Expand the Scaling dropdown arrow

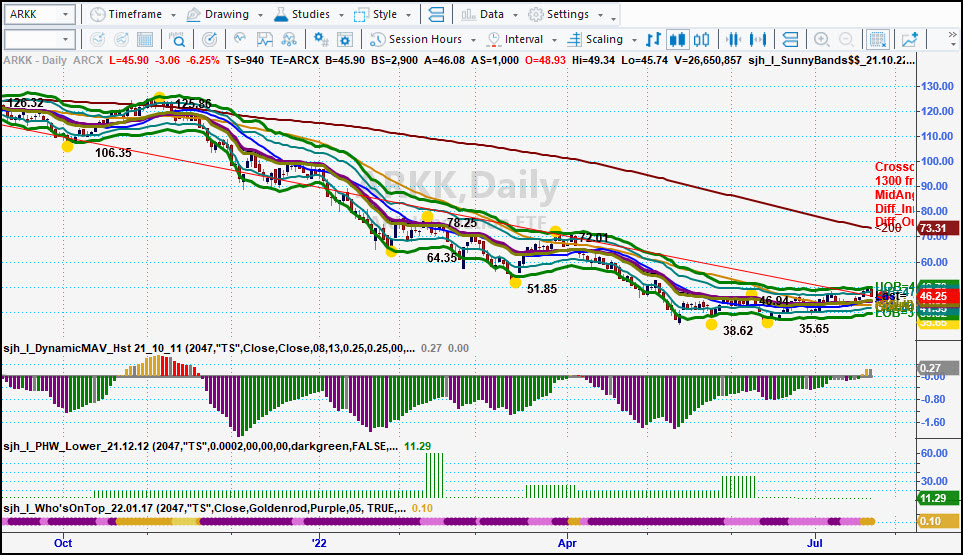click(x=634, y=40)
